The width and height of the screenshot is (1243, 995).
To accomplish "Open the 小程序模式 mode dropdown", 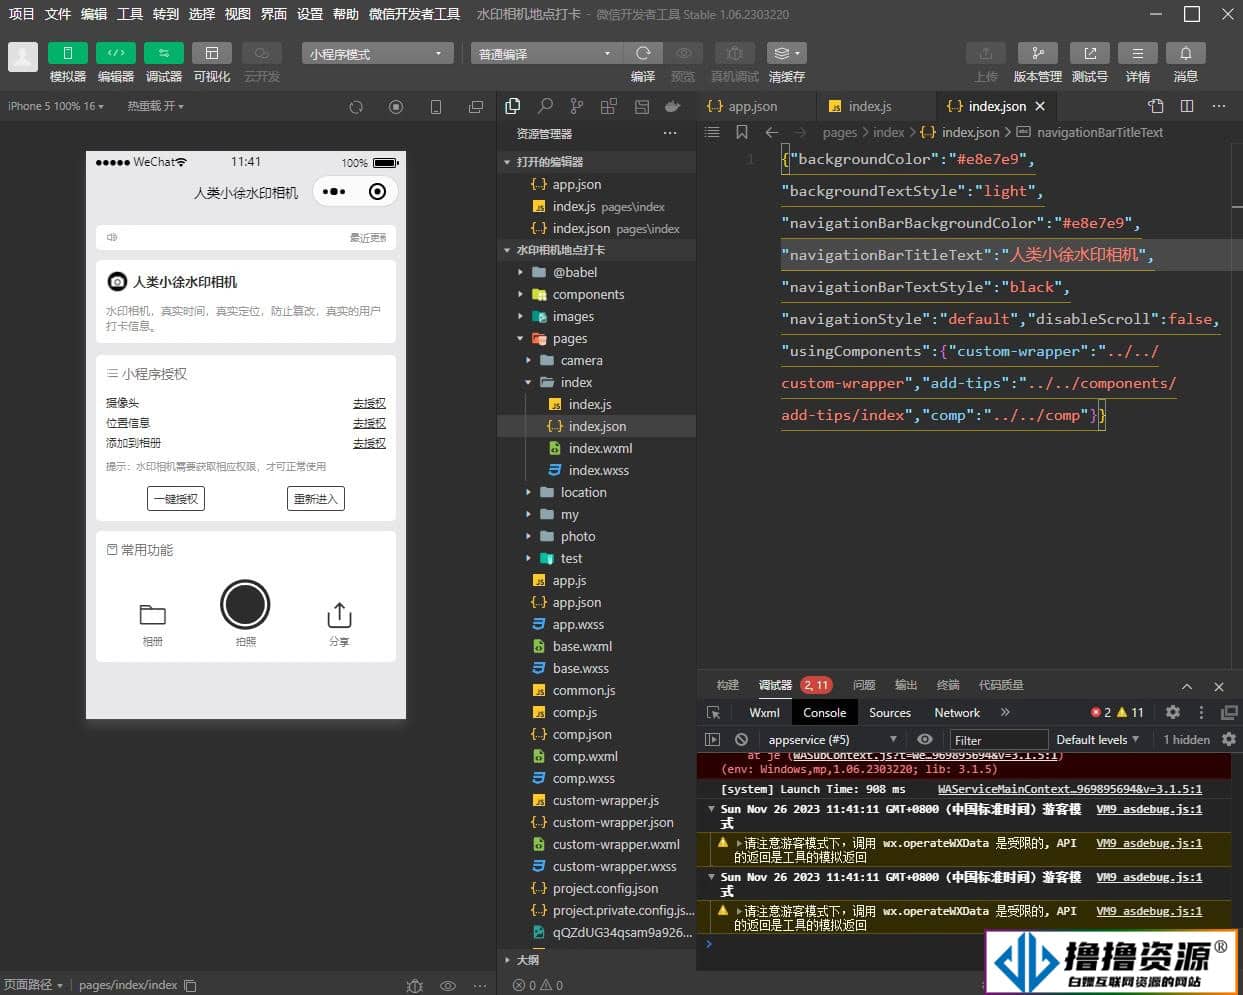I will click(377, 53).
